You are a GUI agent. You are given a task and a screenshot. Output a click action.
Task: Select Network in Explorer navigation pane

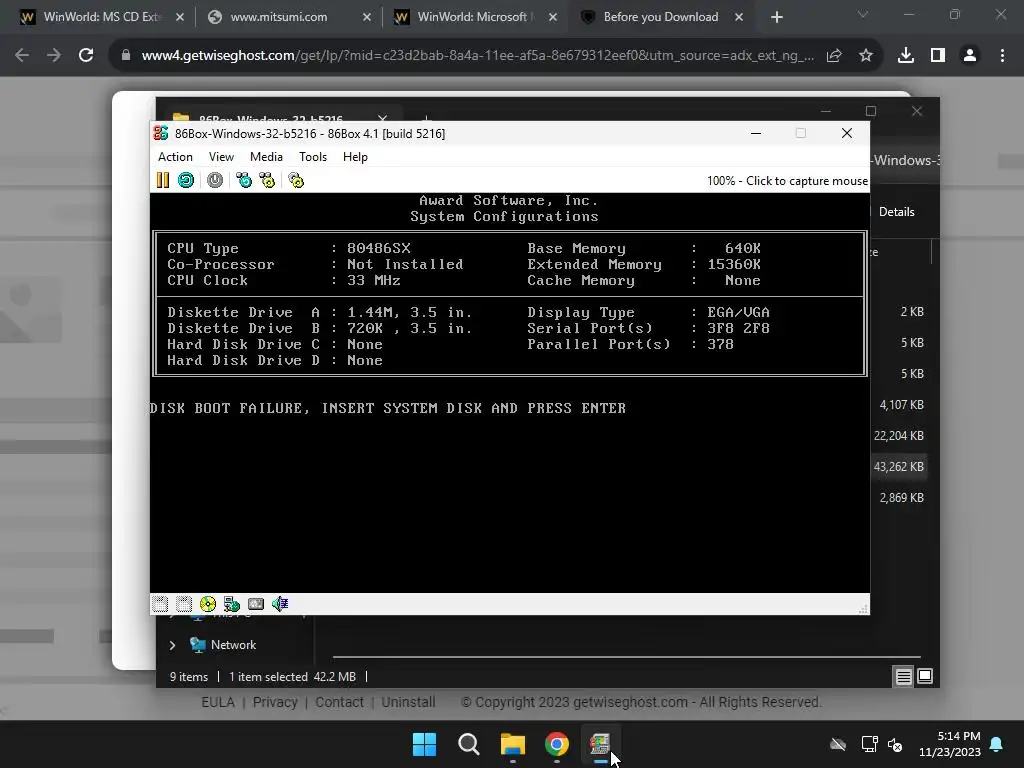(233, 645)
